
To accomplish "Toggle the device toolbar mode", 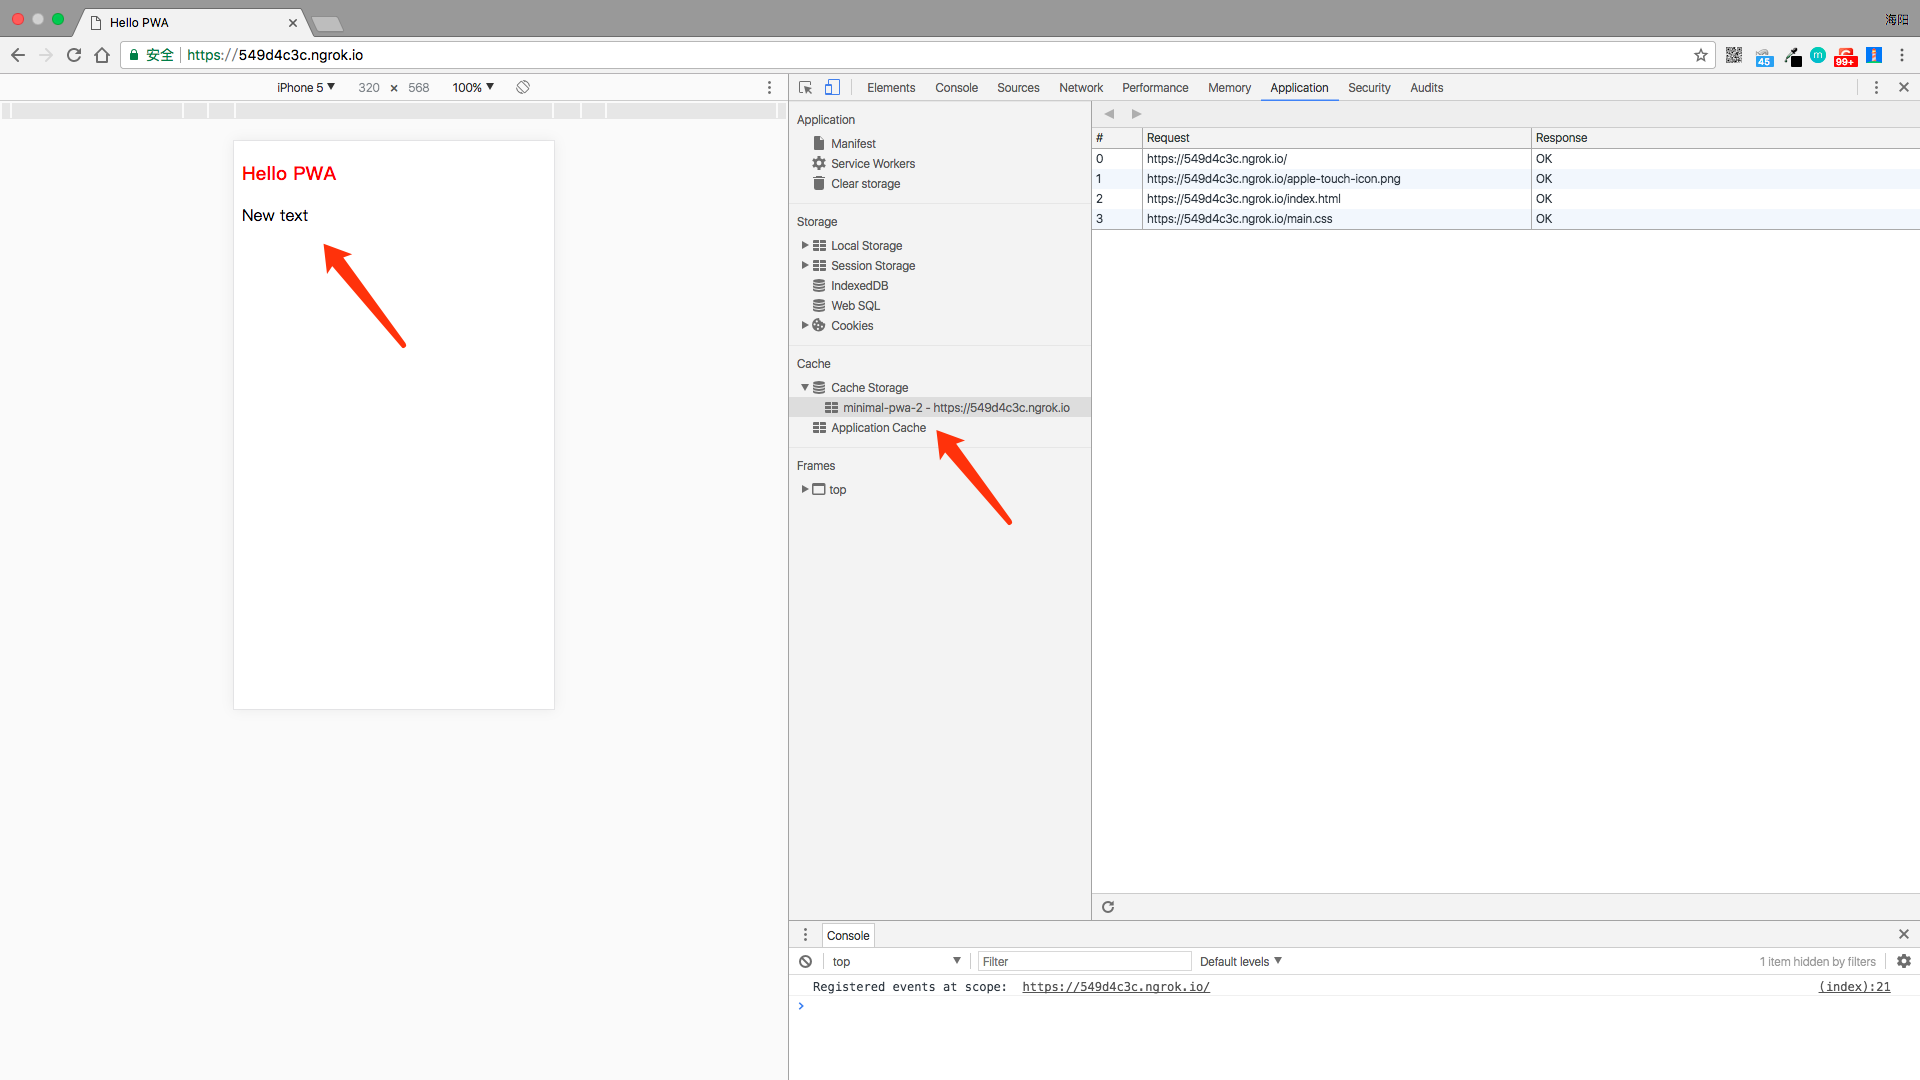I will (x=832, y=88).
